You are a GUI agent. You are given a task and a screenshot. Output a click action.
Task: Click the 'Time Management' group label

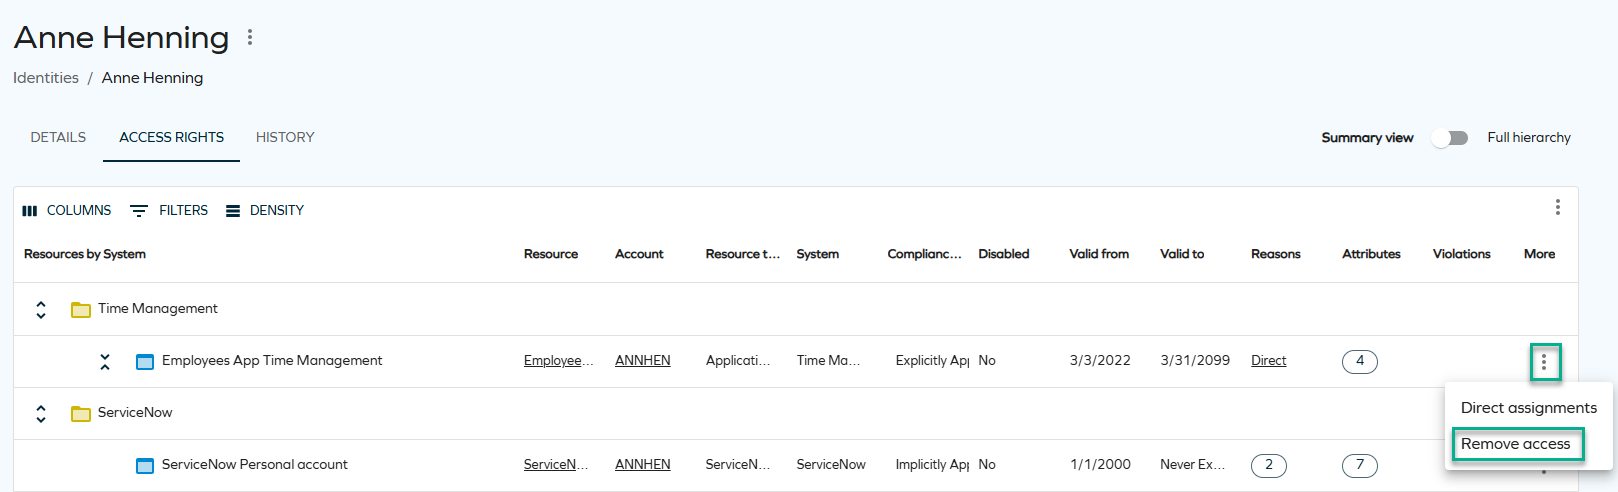[158, 309]
